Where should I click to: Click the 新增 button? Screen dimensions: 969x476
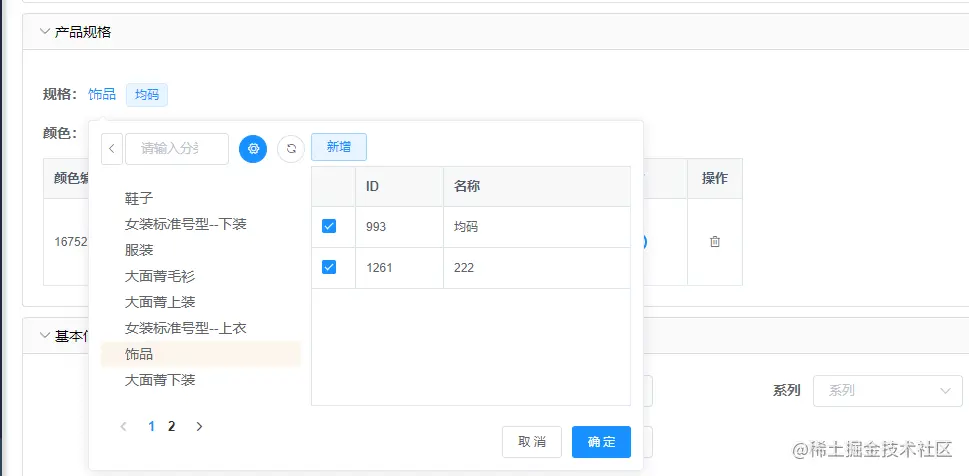point(339,147)
